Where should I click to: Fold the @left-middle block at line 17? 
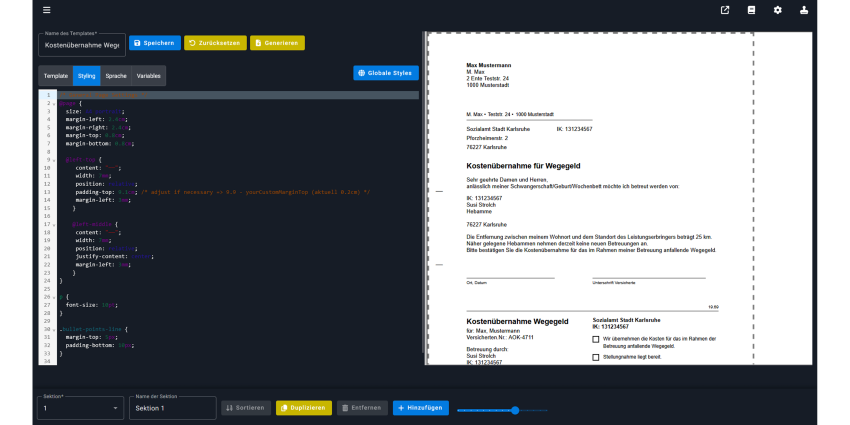(54, 224)
